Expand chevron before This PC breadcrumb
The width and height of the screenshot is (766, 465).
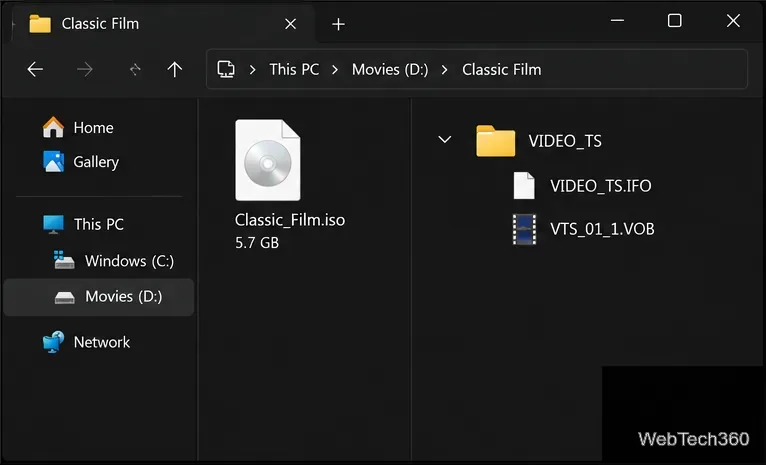pyautogui.click(x=253, y=70)
